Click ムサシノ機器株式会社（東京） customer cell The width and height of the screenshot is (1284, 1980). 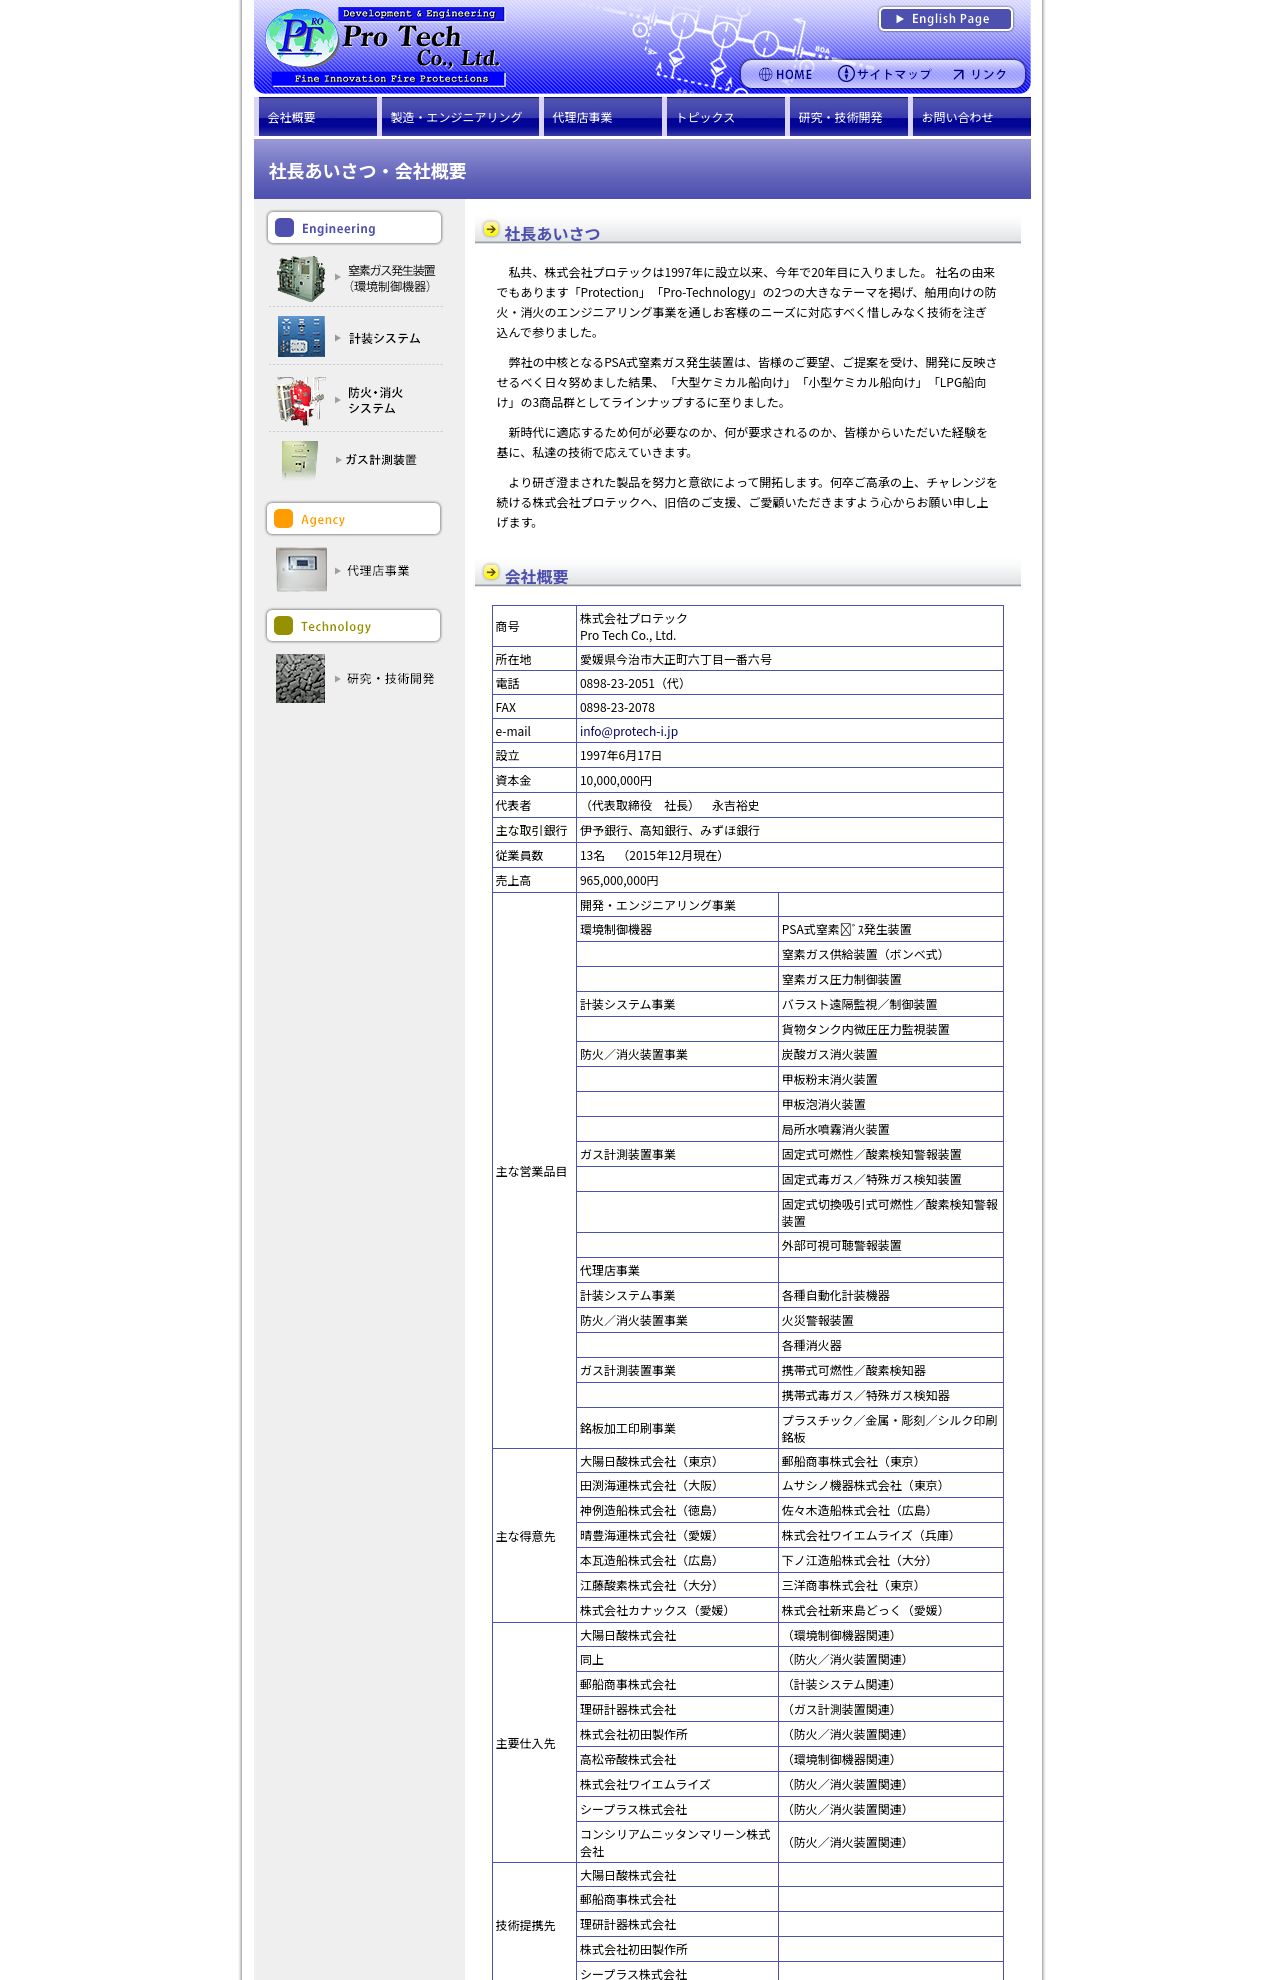(x=891, y=1485)
